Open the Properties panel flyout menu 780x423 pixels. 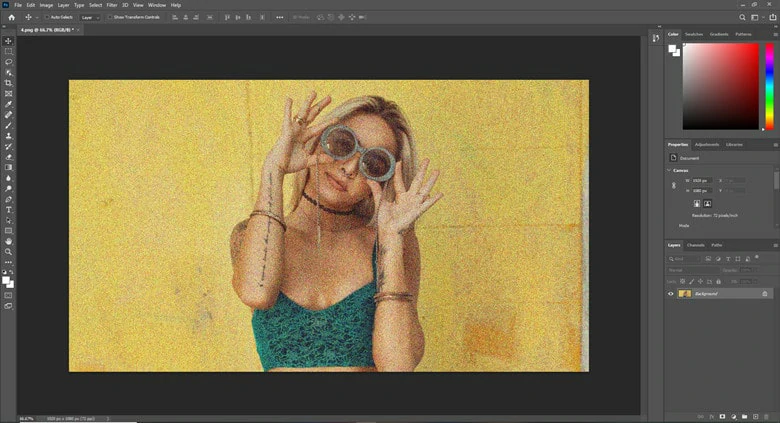pyautogui.click(x=775, y=145)
